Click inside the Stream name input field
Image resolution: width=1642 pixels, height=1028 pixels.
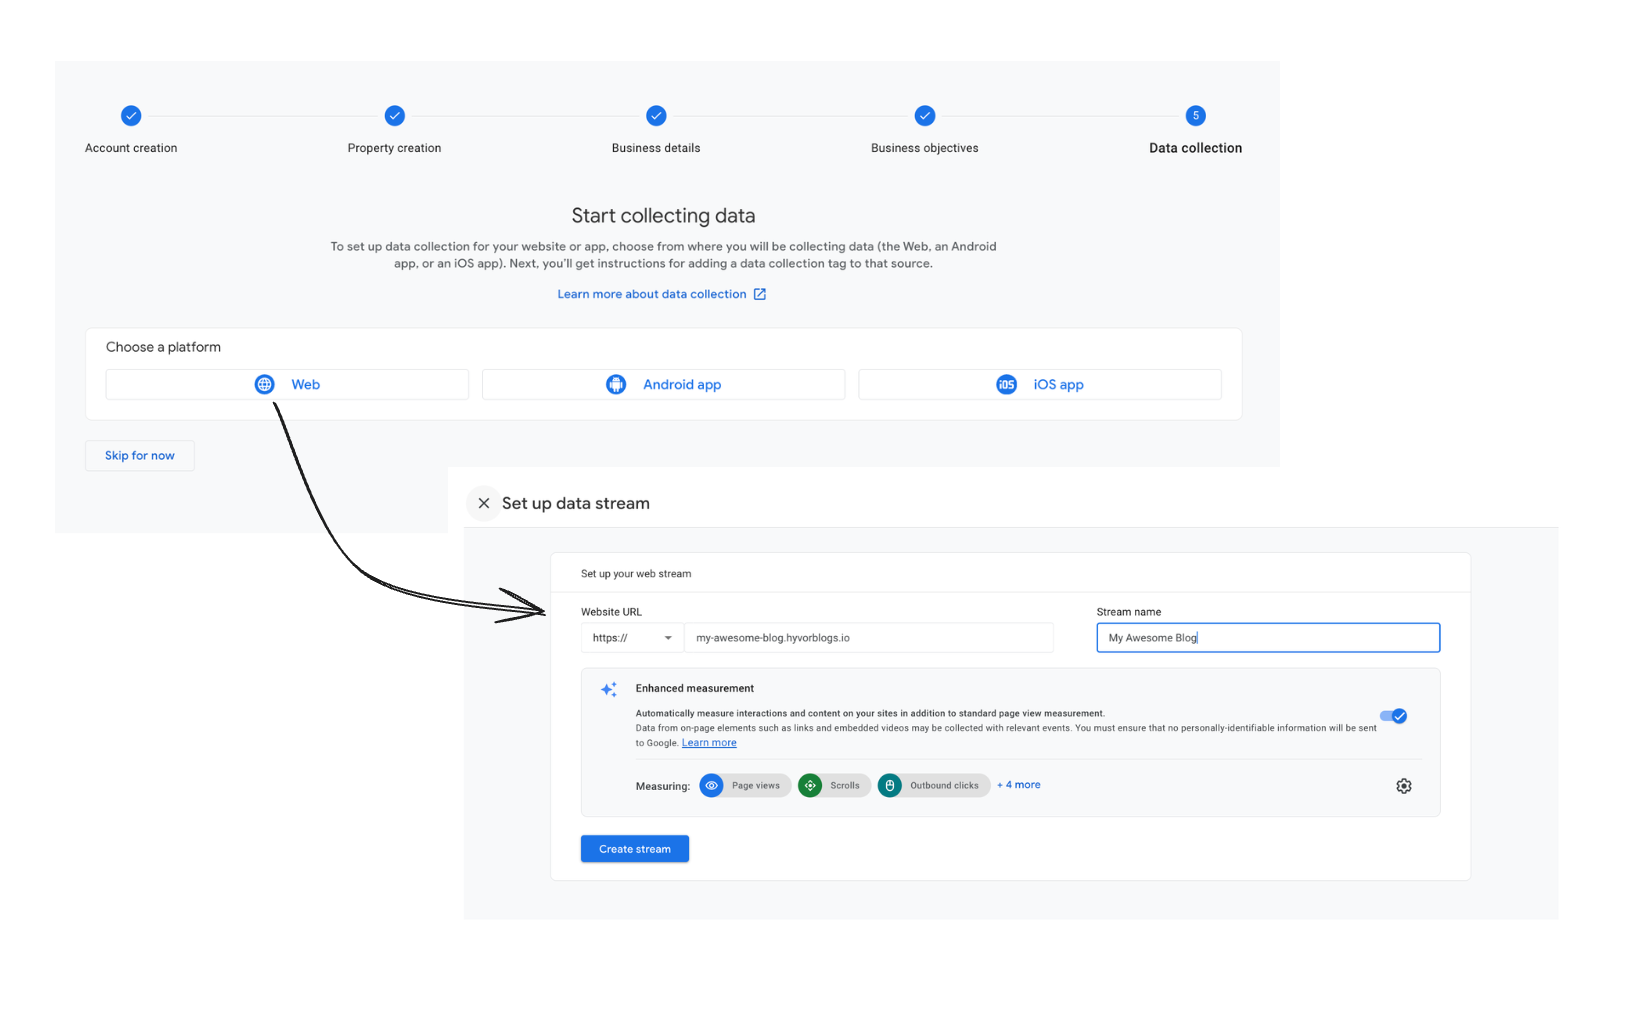(1267, 637)
